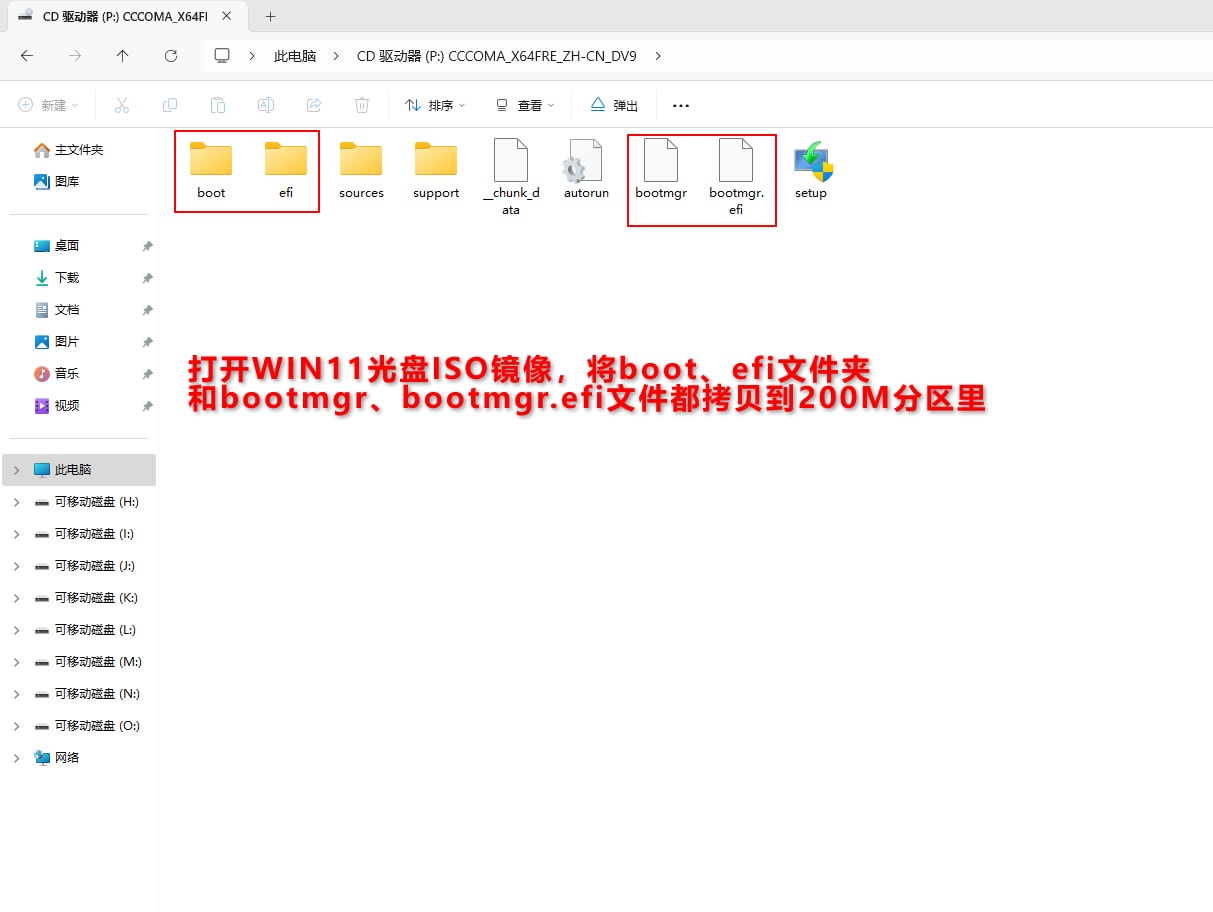The image size is (1213, 912).
Task: Go up one folder level arrow
Action: (122, 56)
